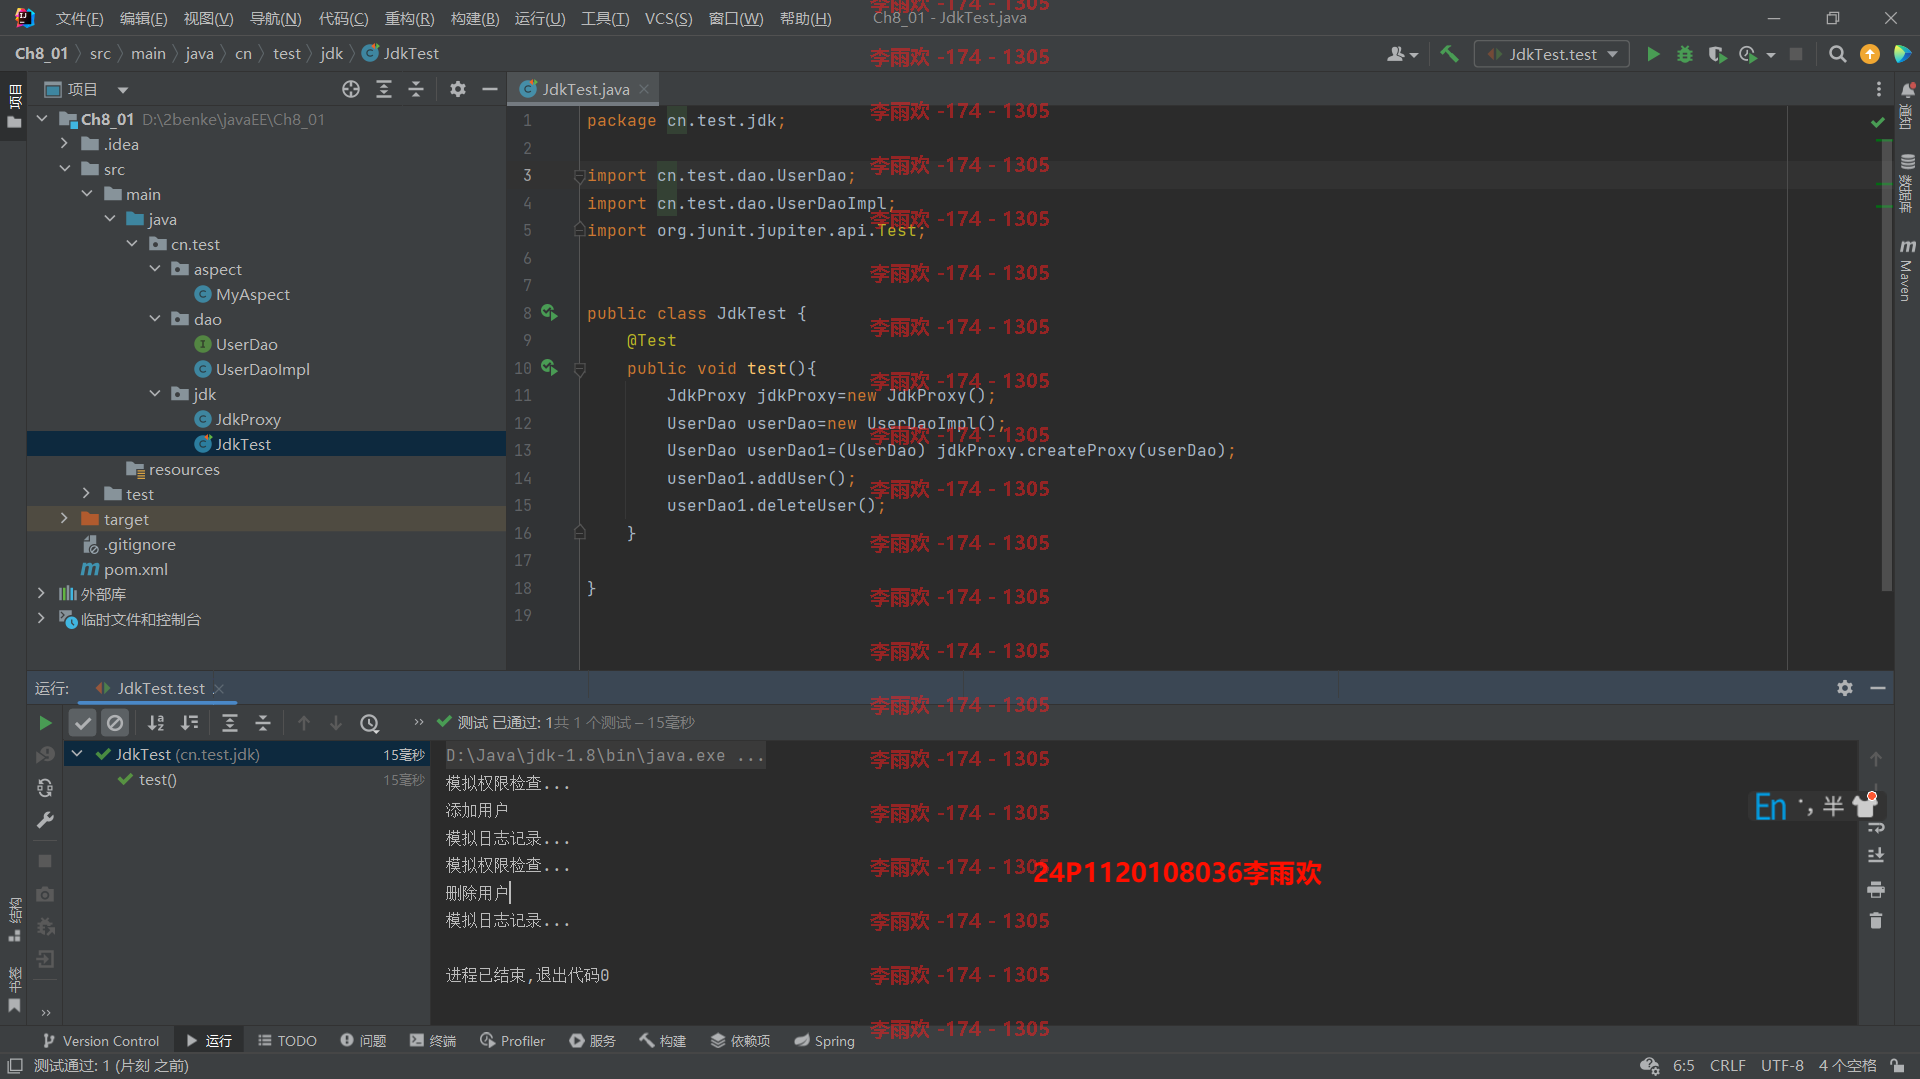Open the 重构(R) menu
The image size is (1920, 1079).
tap(409, 18)
